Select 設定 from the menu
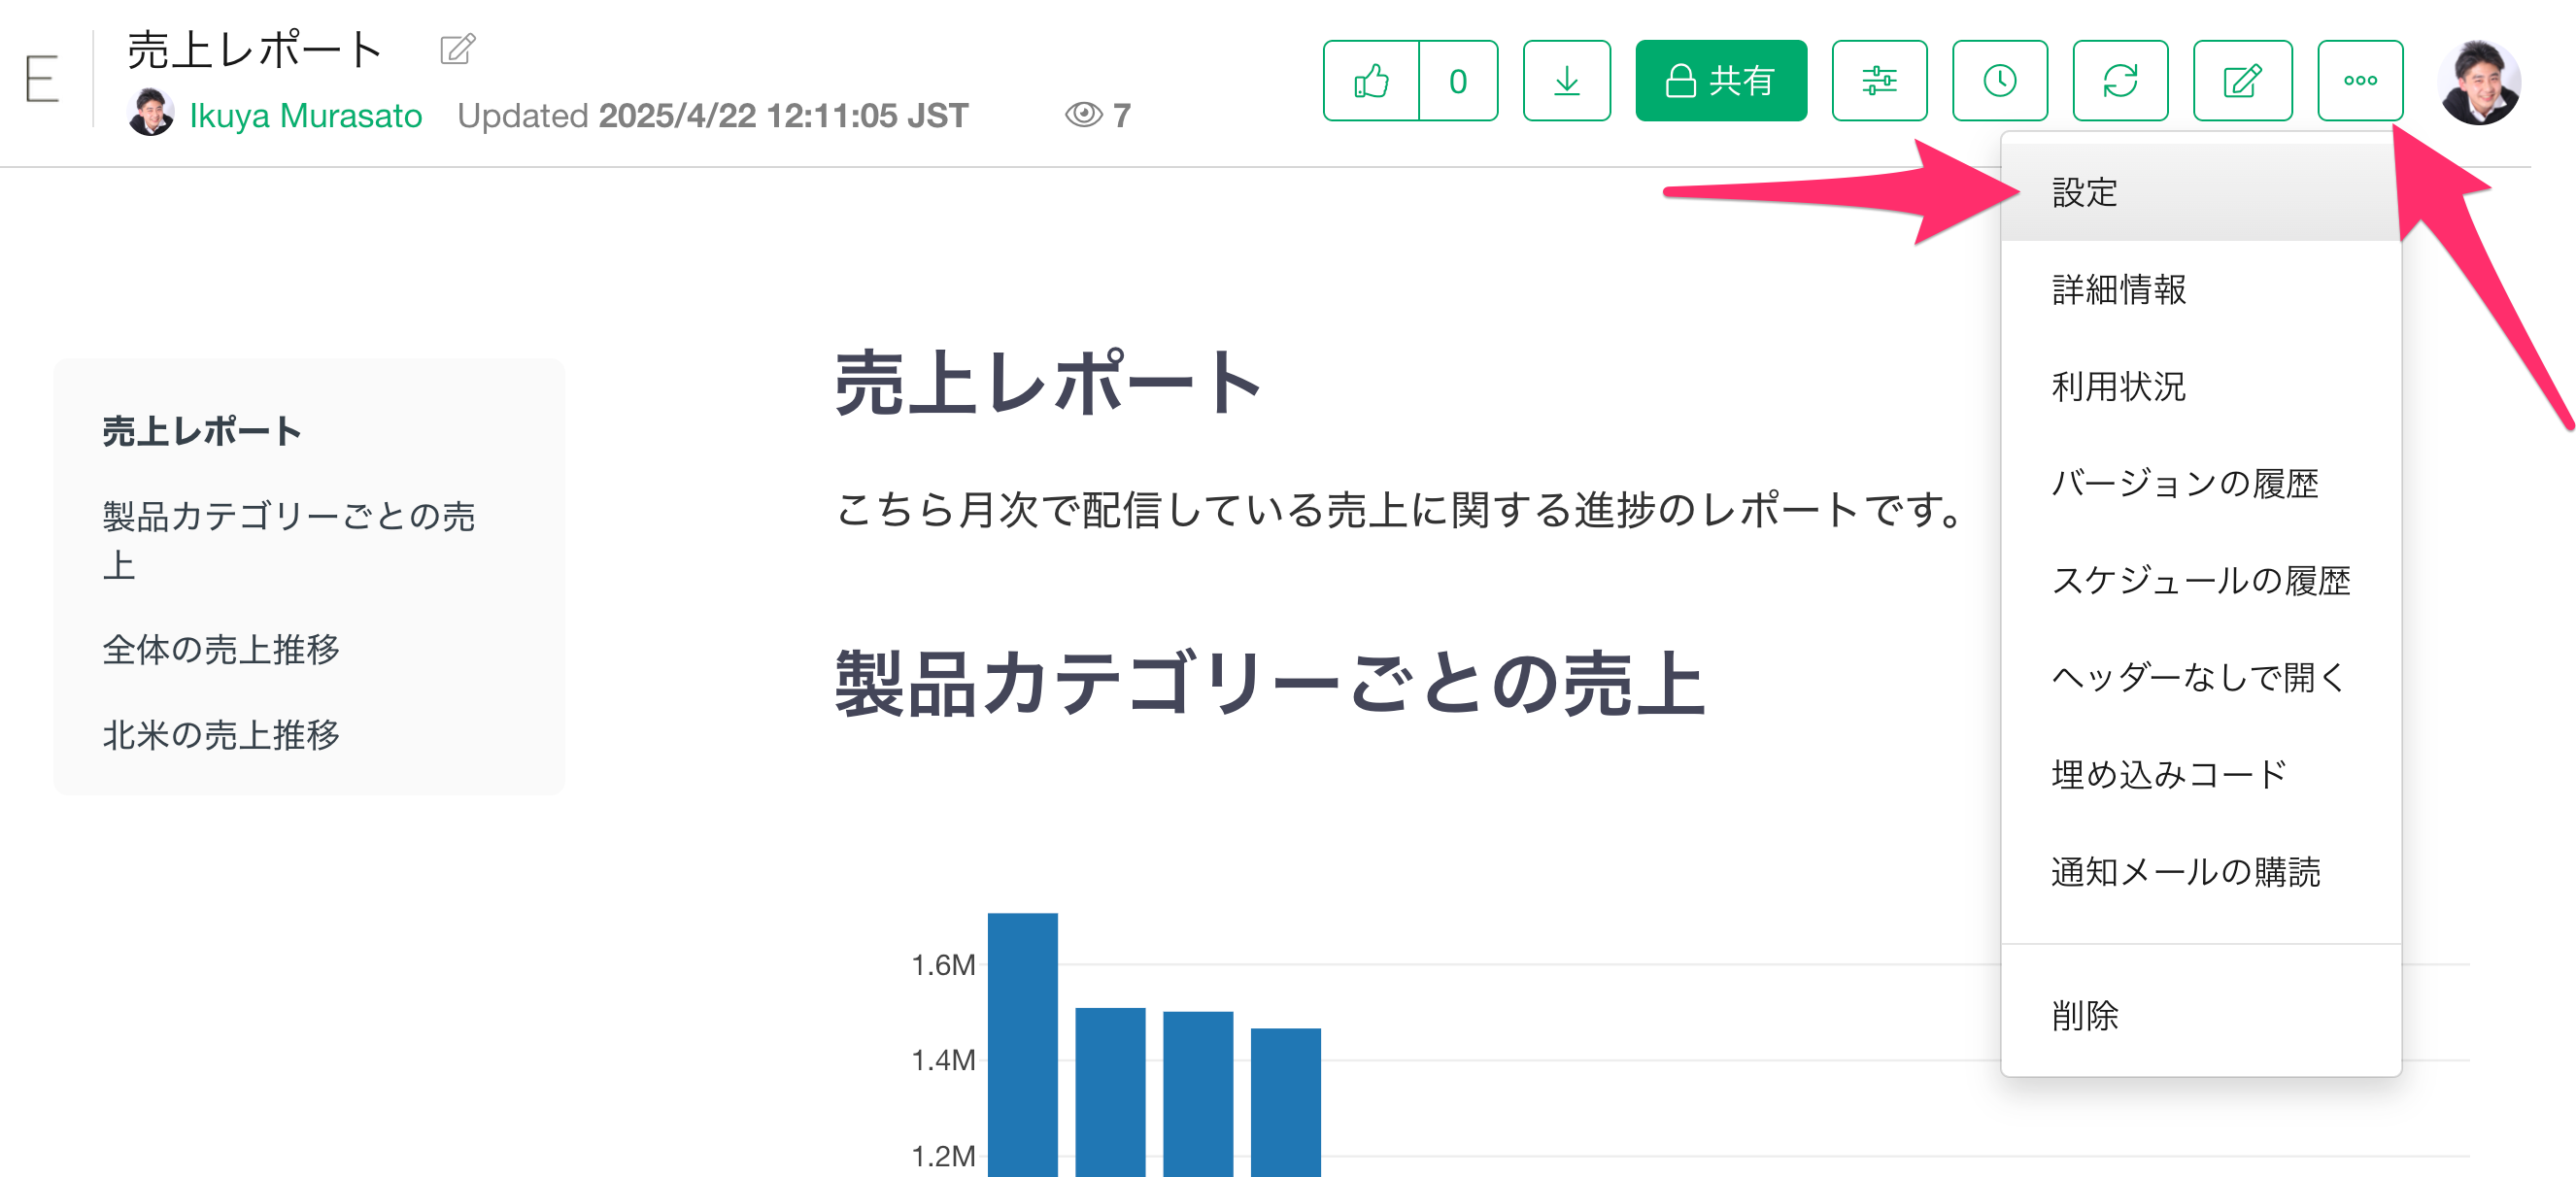This screenshot has width=2576, height=1177. (x=2084, y=192)
